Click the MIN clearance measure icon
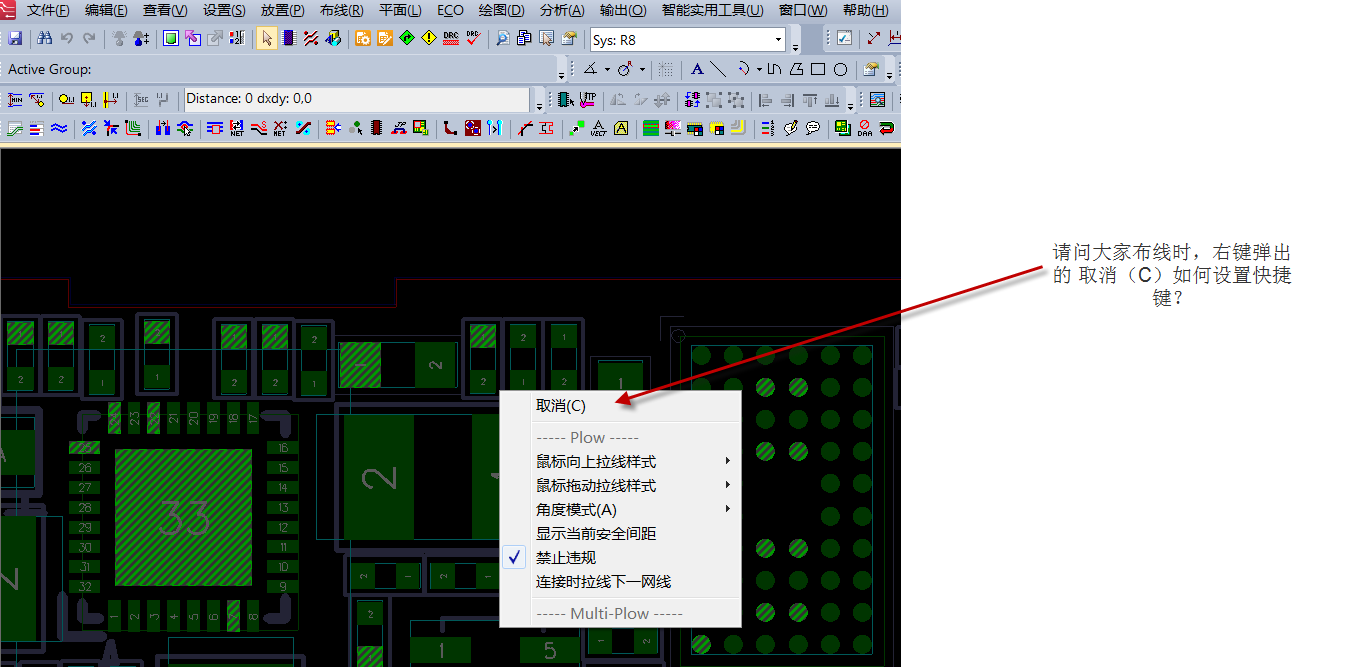 [15, 99]
